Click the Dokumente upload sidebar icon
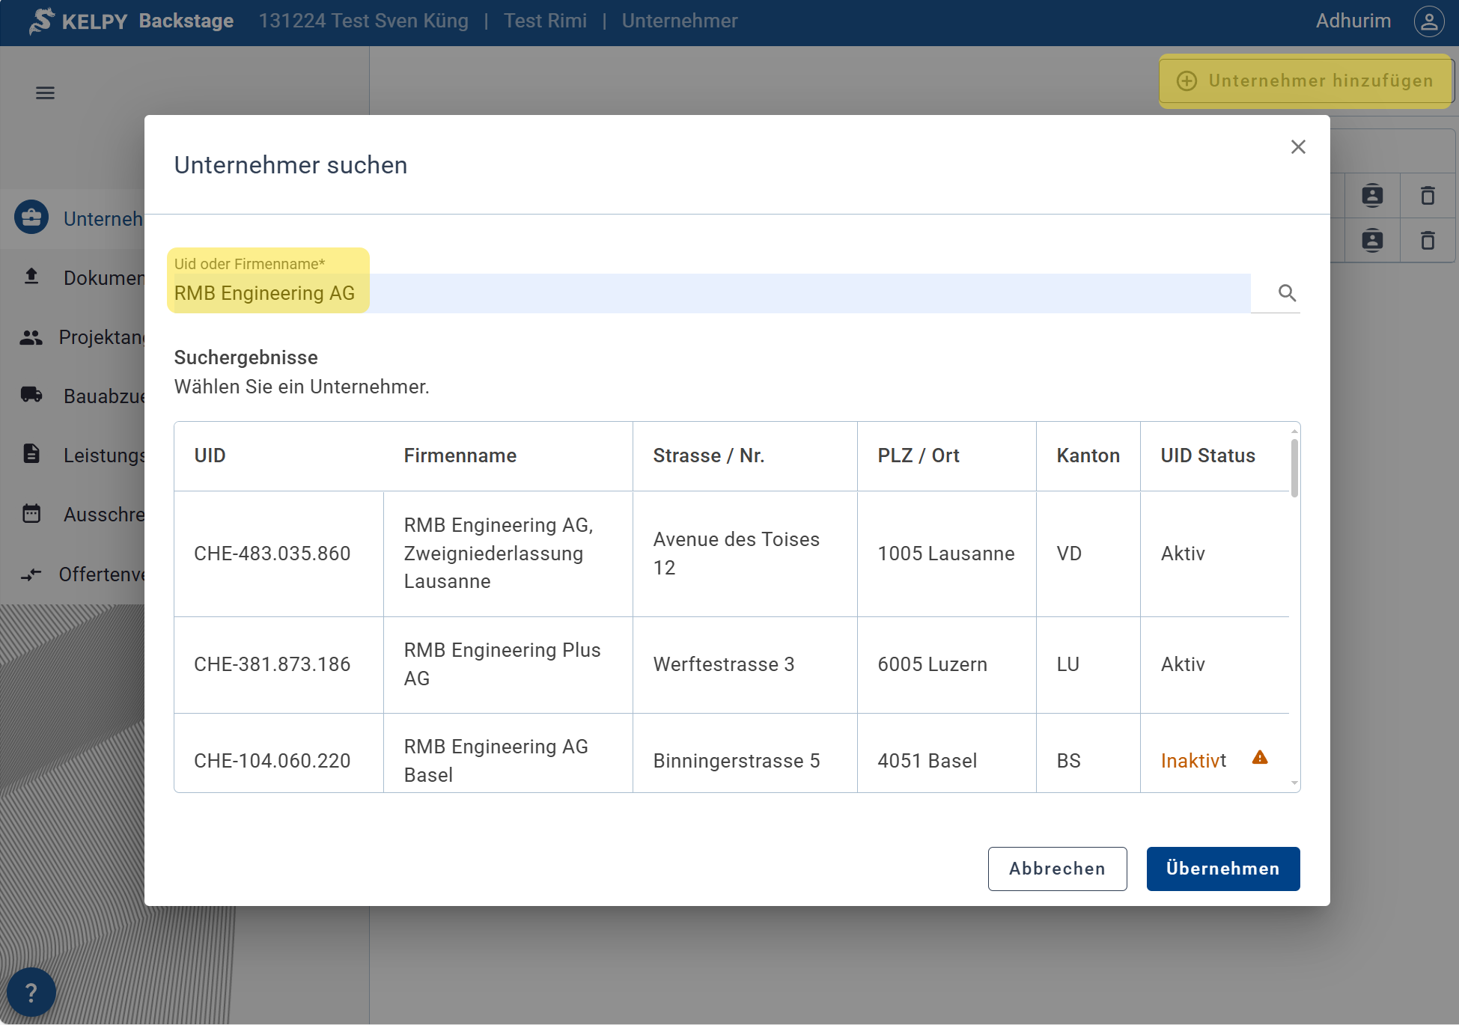This screenshot has height=1025, width=1460. coord(31,277)
